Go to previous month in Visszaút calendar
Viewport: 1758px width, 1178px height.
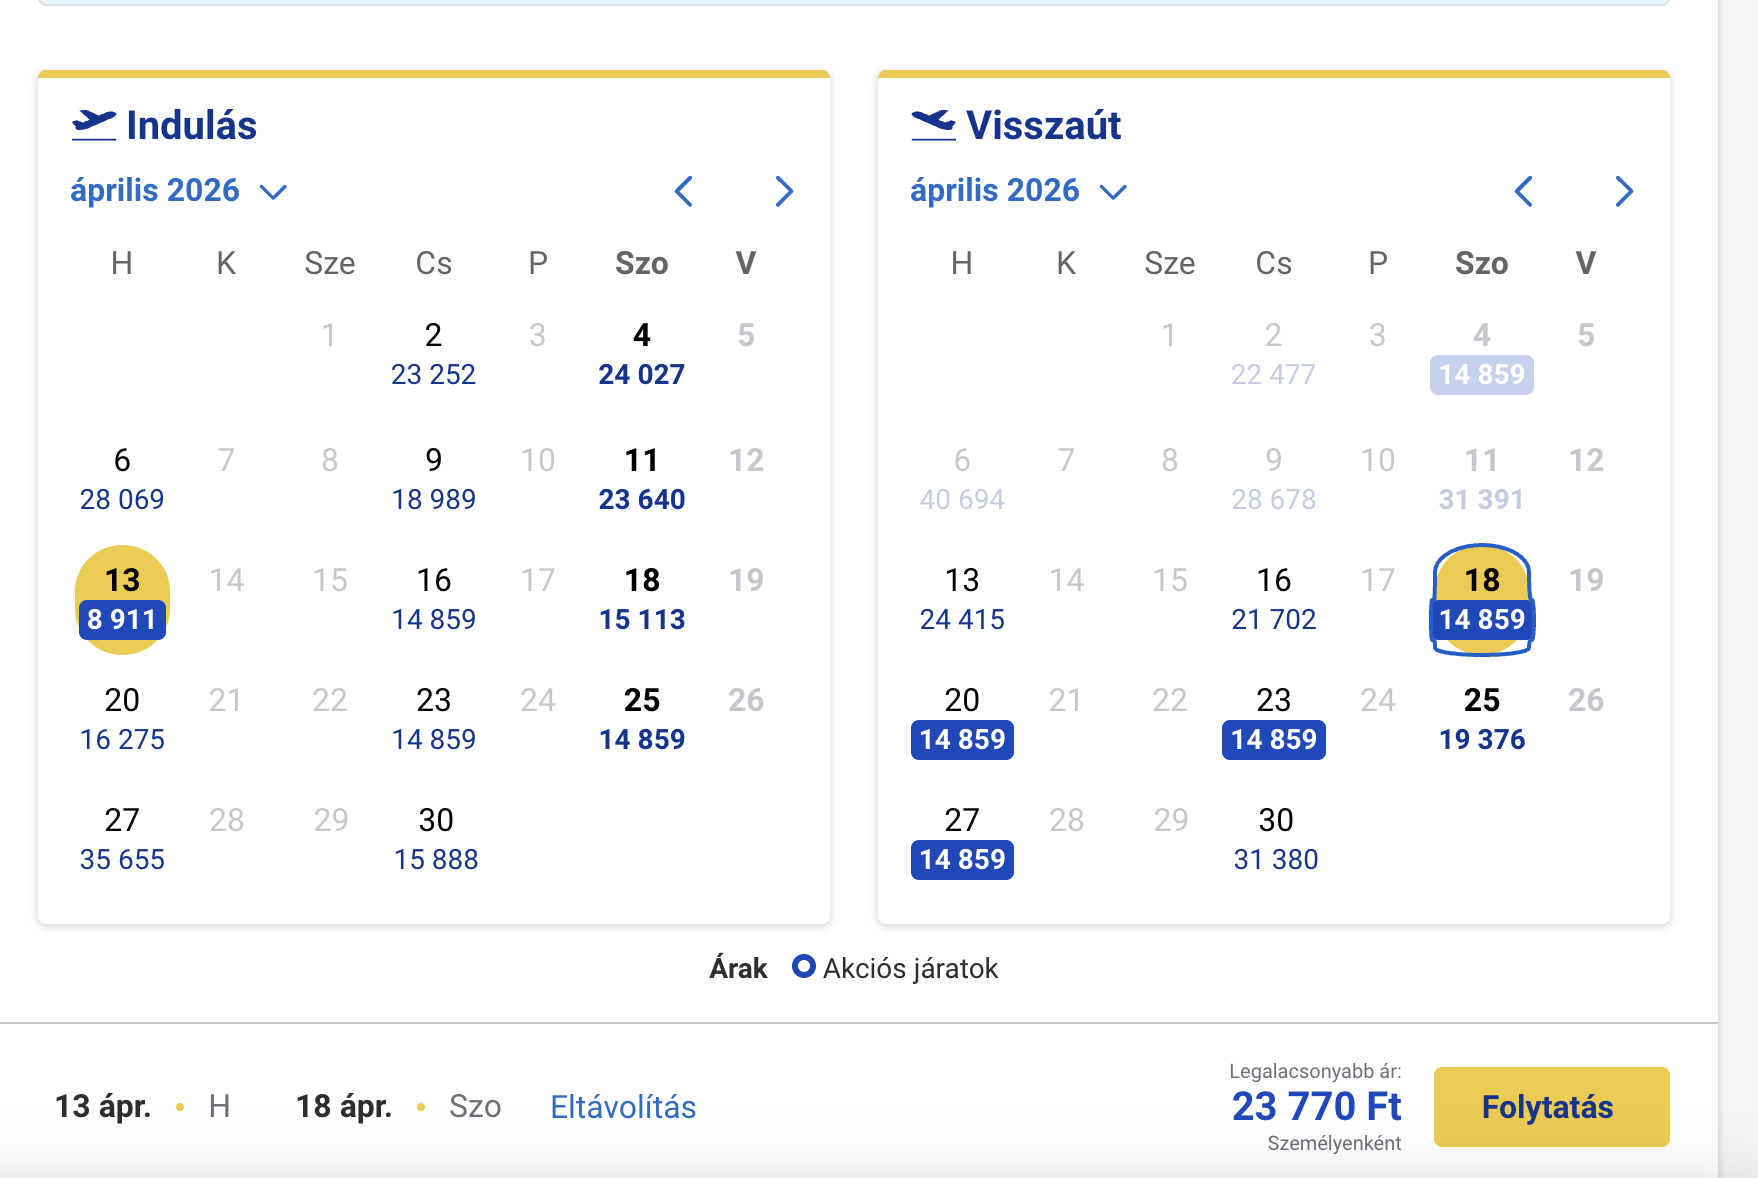pos(1524,191)
